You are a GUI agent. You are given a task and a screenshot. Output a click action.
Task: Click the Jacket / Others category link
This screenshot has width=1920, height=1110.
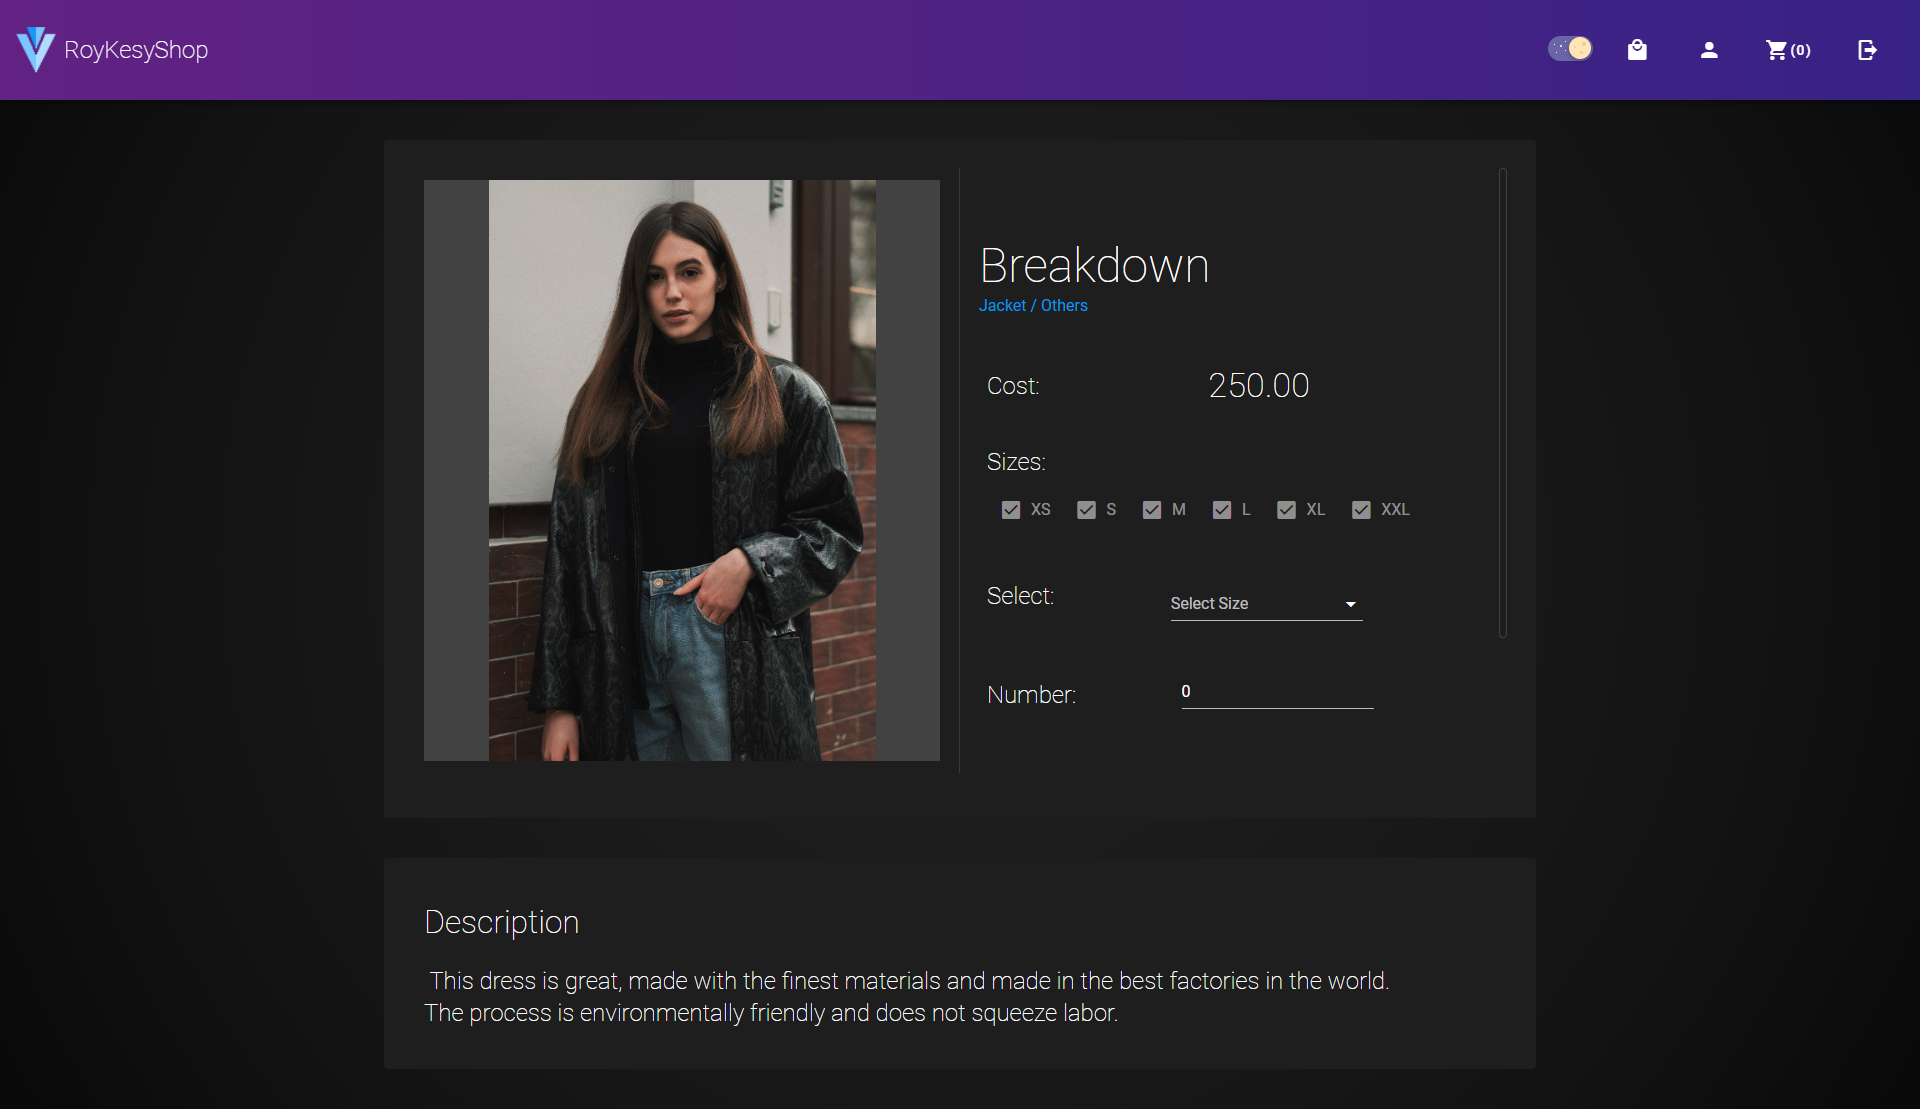pyautogui.click(x=1033, y=306)
